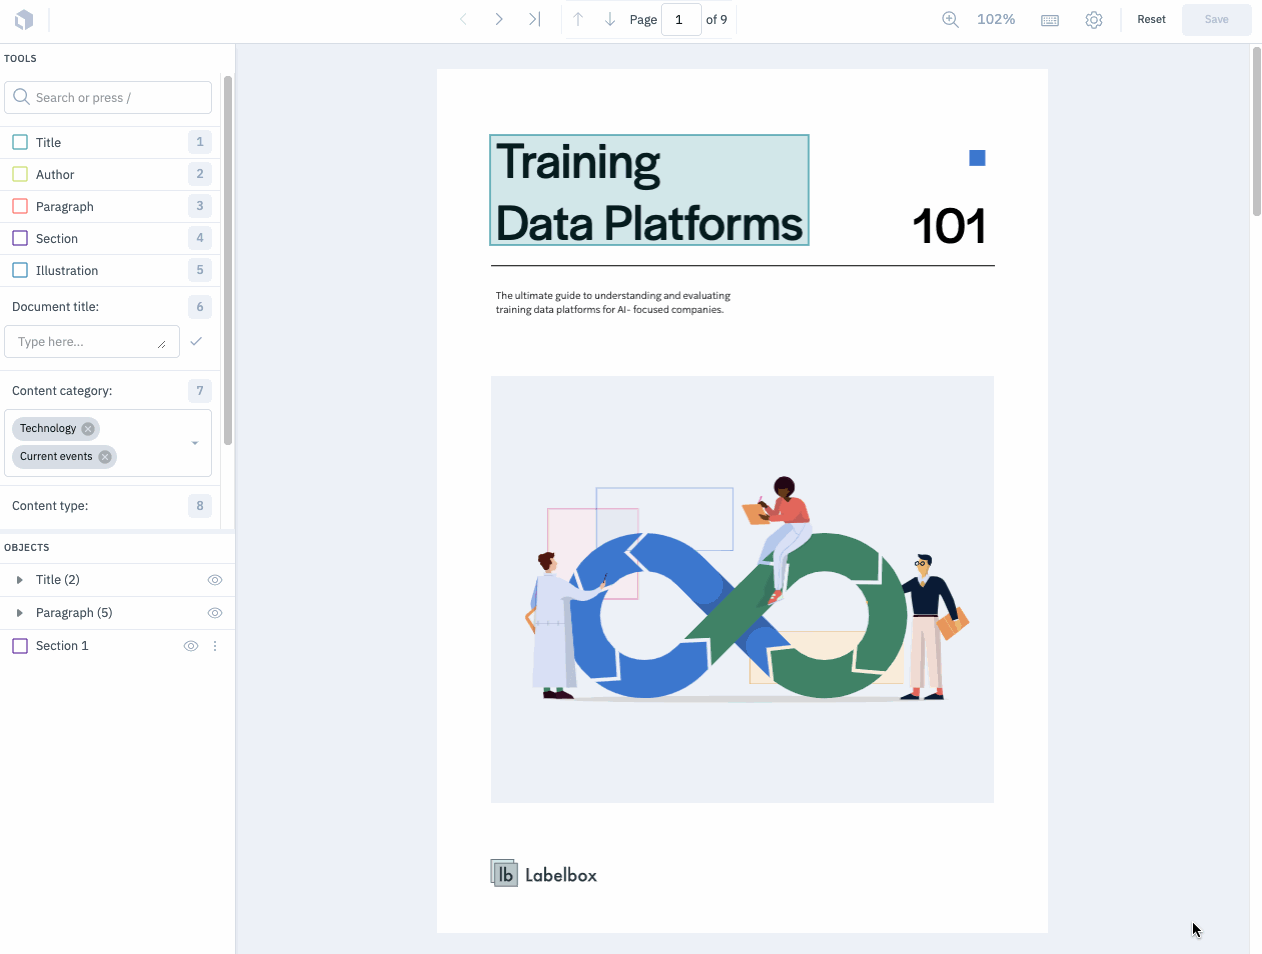Click the Labelbox logo on the document page
Image resolution: width=1262 pixels, height=954 pixels.
pyautogui.click(x=544, y=874)
